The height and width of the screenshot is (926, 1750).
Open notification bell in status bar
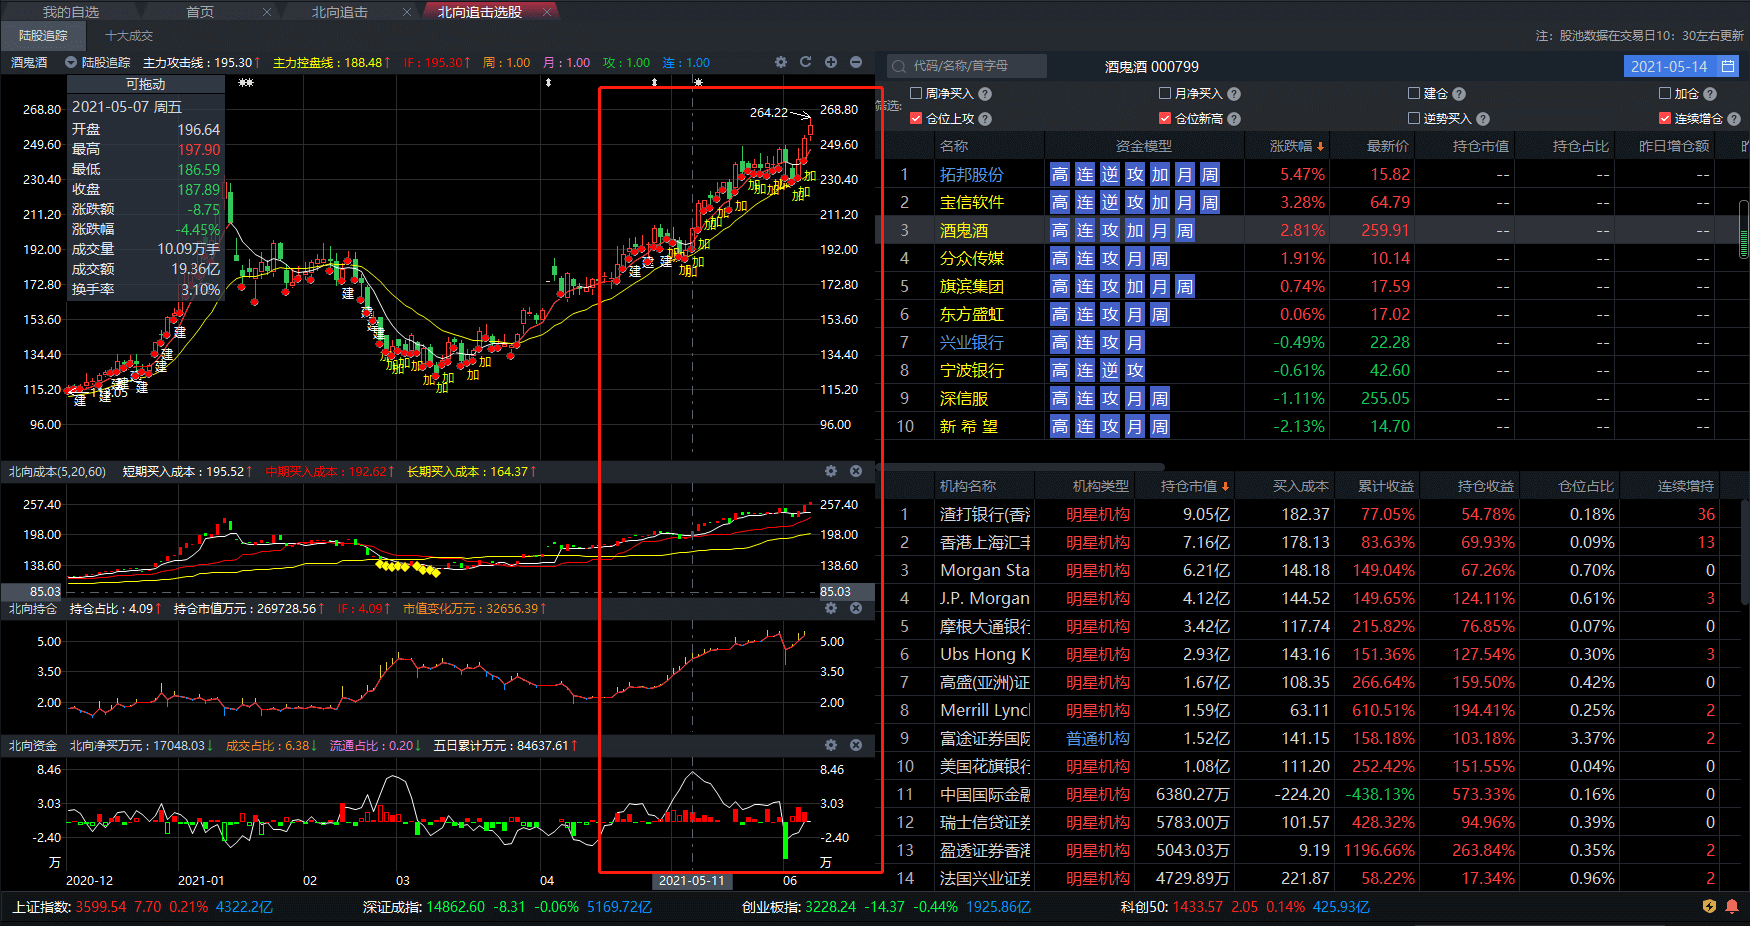[1732, 906]
